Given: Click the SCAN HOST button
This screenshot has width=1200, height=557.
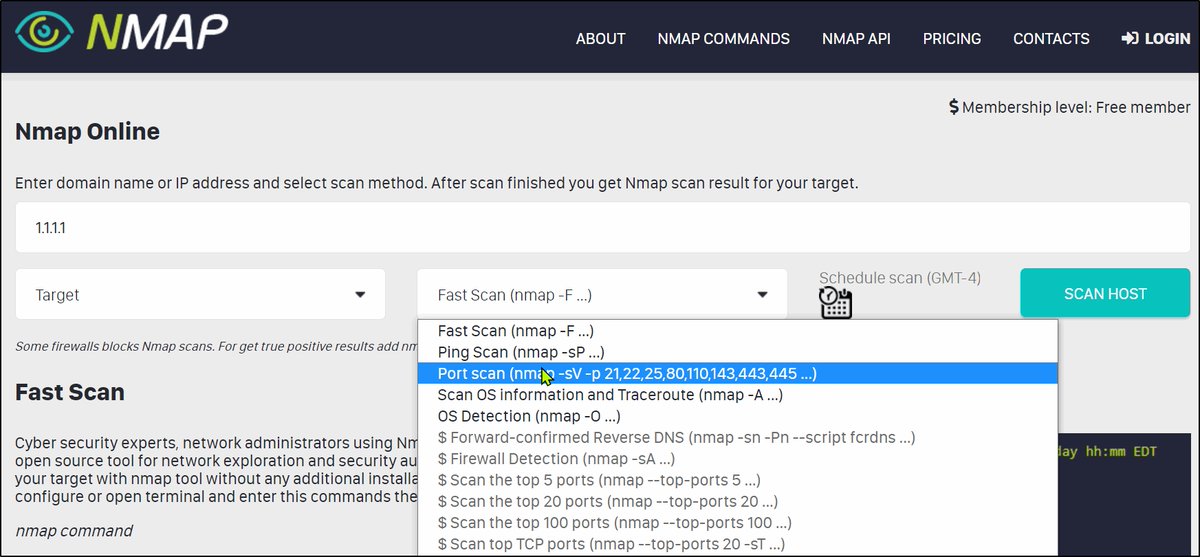Looking at the screenshot, I should tap(1105, 294).
